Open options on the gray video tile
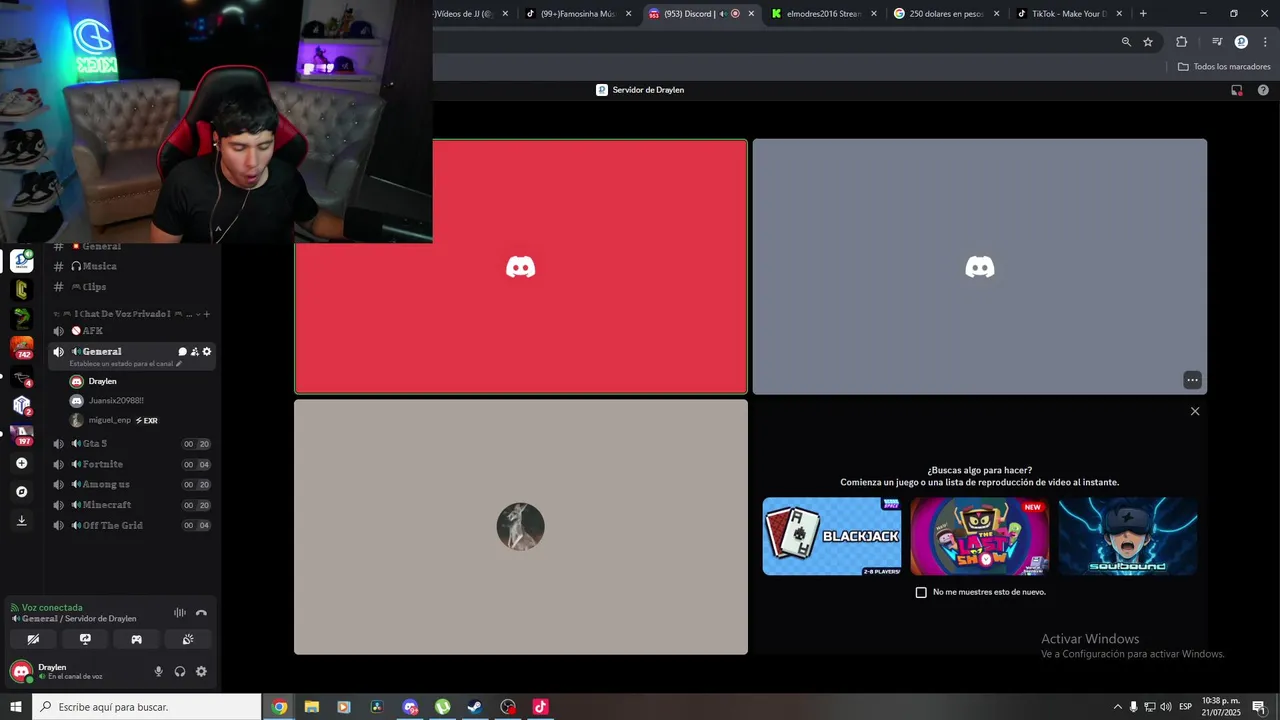The height and width of the screenshot is (720, 1280). (1192, 380)
